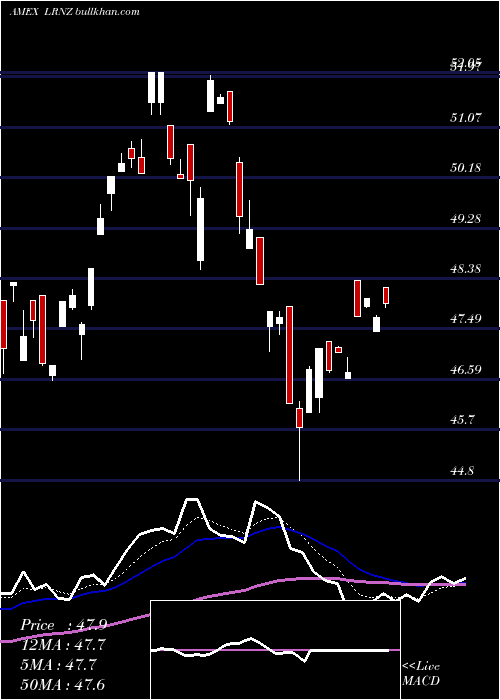Viewport: 500px width, 700px height.
Task: Click the 50.18 price level label
Action: [x=467, y=168]
